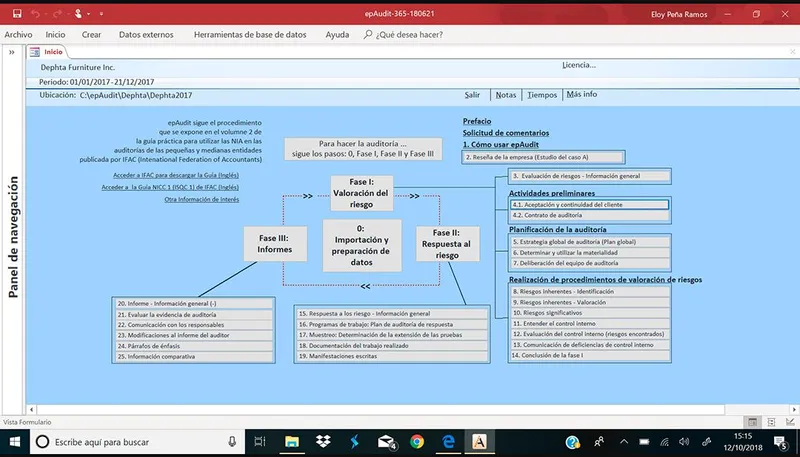Click the Prefacio link
The height and width of the screenshot is (457, 800).
click(477, 121)
